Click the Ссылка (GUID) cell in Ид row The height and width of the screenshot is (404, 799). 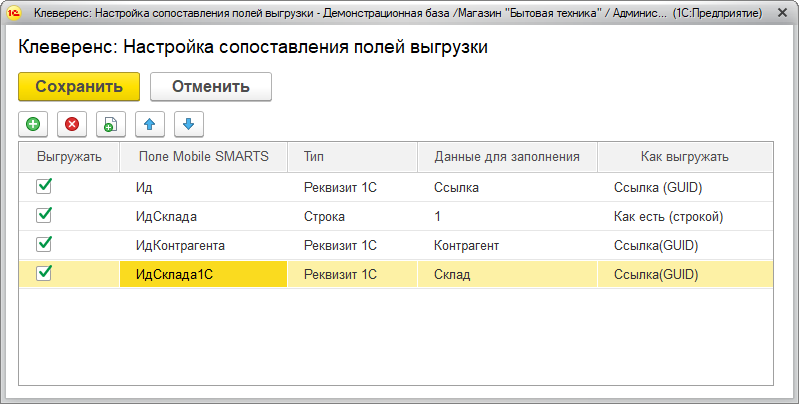pos(685,187)
